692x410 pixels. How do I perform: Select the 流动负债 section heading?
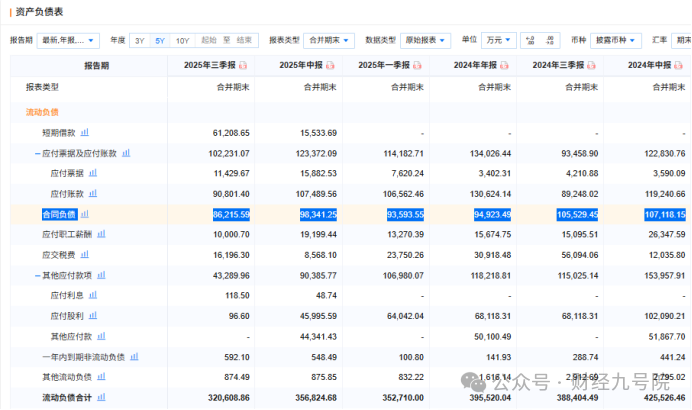(x=42, y=112)
